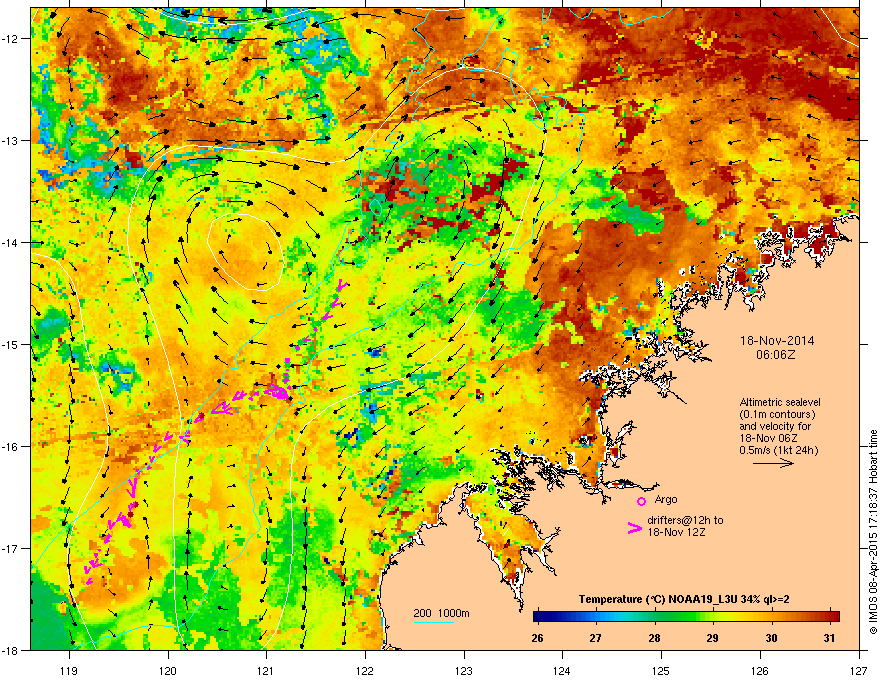
Task: Click the latitude axis label -17
Action: pos(10,548)
